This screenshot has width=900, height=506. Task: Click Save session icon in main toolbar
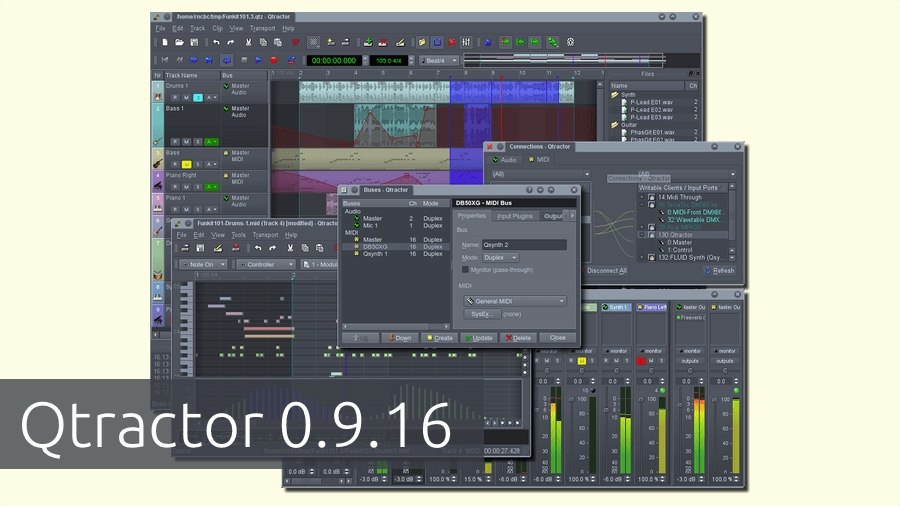[194, 42]
